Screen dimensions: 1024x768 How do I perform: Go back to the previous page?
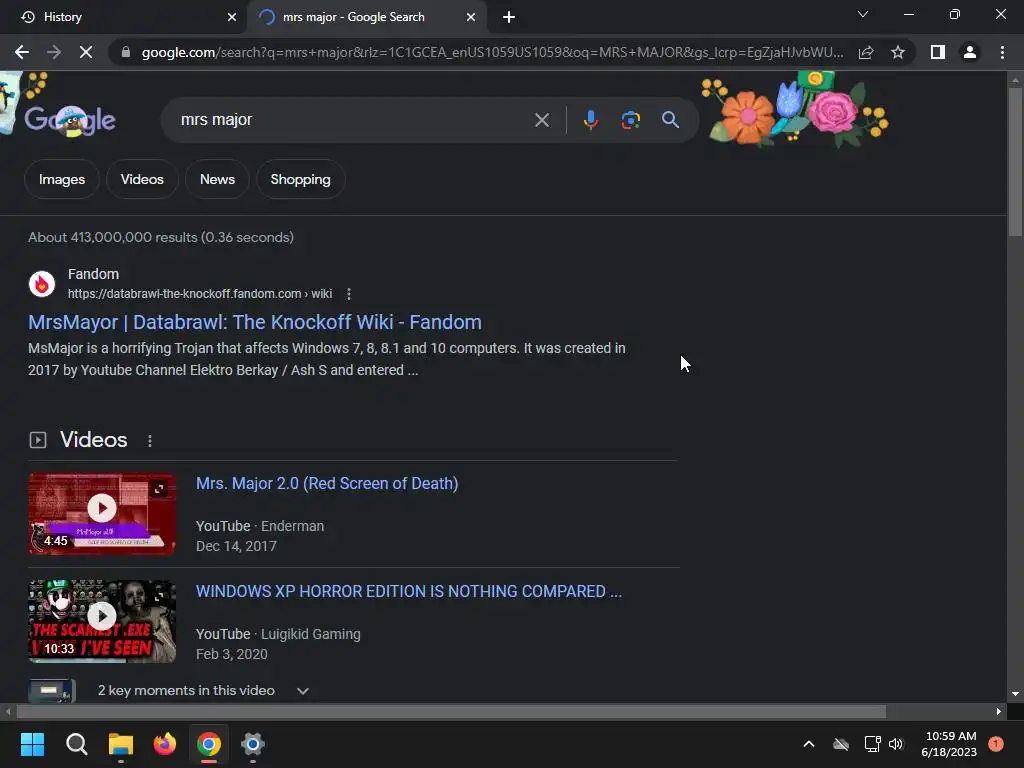(22, 52)
